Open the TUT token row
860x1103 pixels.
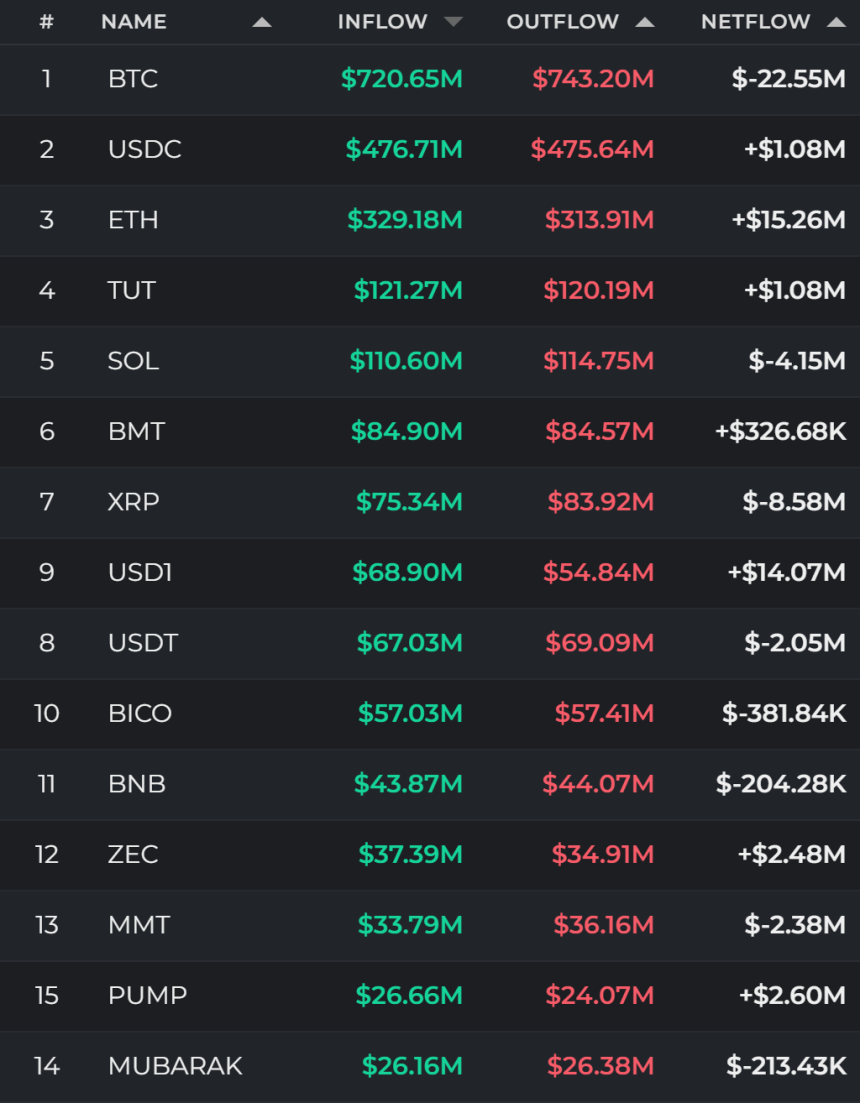[430, 291]
